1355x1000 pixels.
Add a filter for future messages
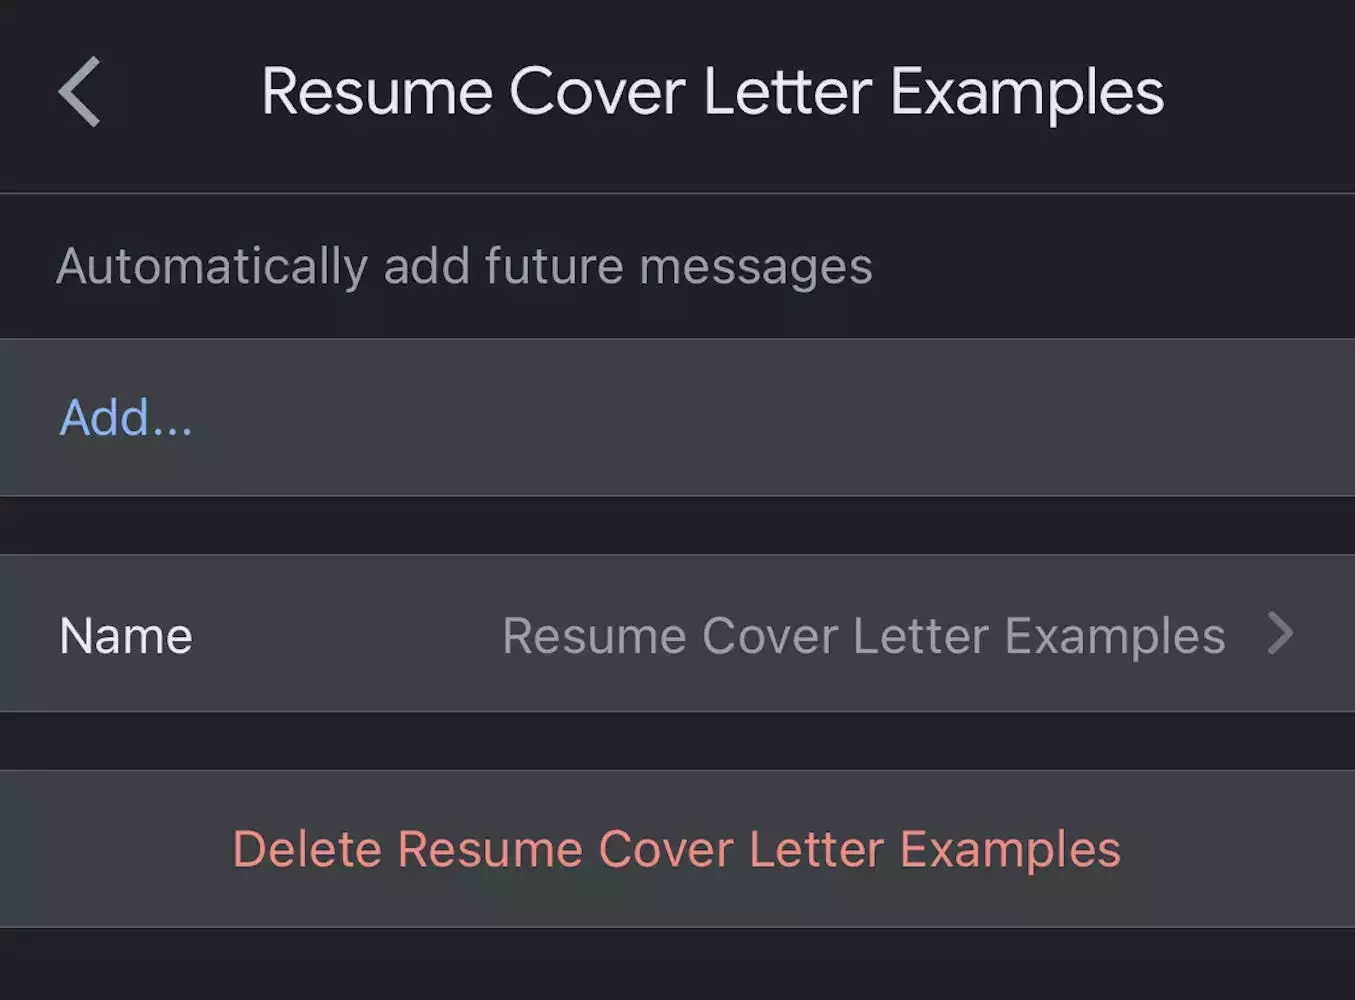tap(126, 418)
